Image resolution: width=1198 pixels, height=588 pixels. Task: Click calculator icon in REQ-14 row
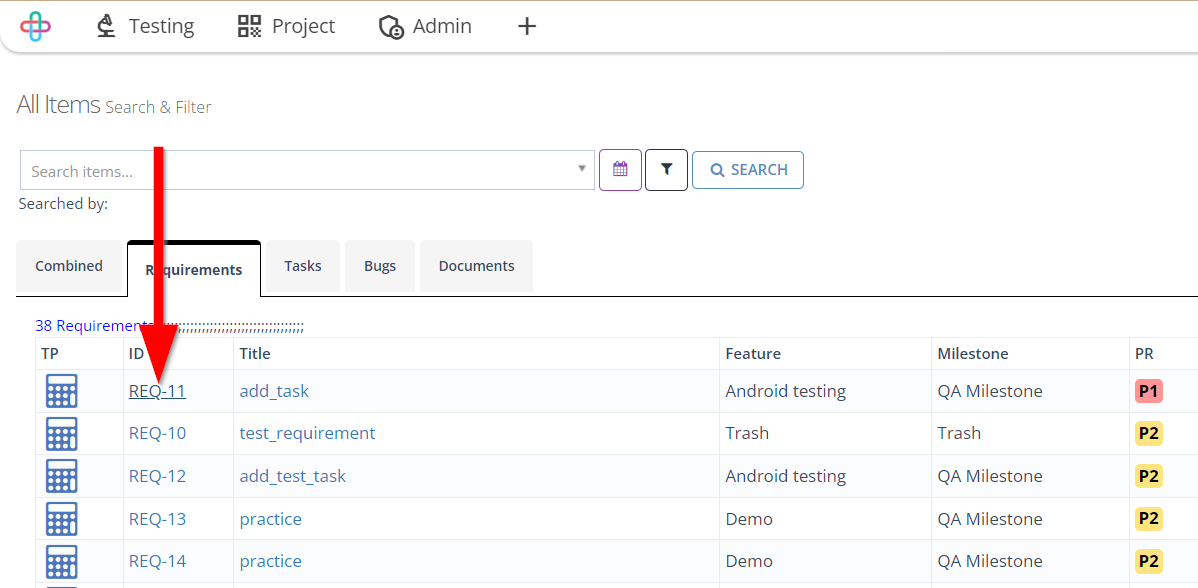click(x=62, y=562)
